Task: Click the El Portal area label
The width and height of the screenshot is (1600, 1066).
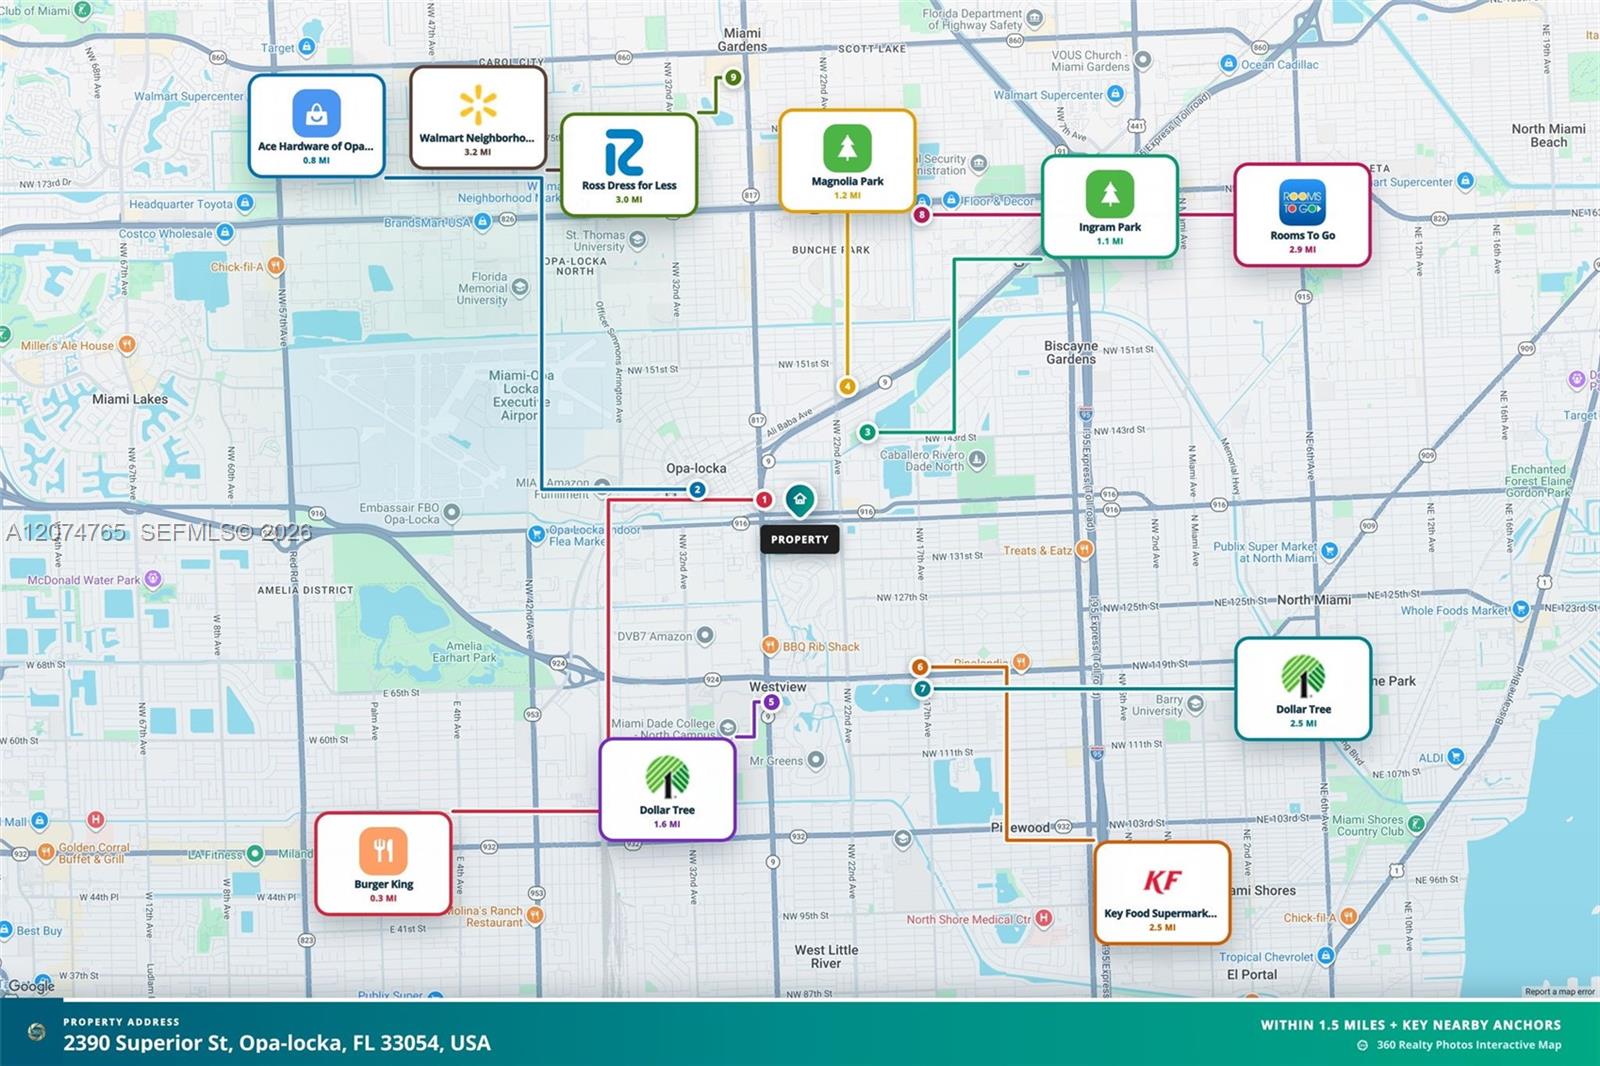Action: [1252, 974]
